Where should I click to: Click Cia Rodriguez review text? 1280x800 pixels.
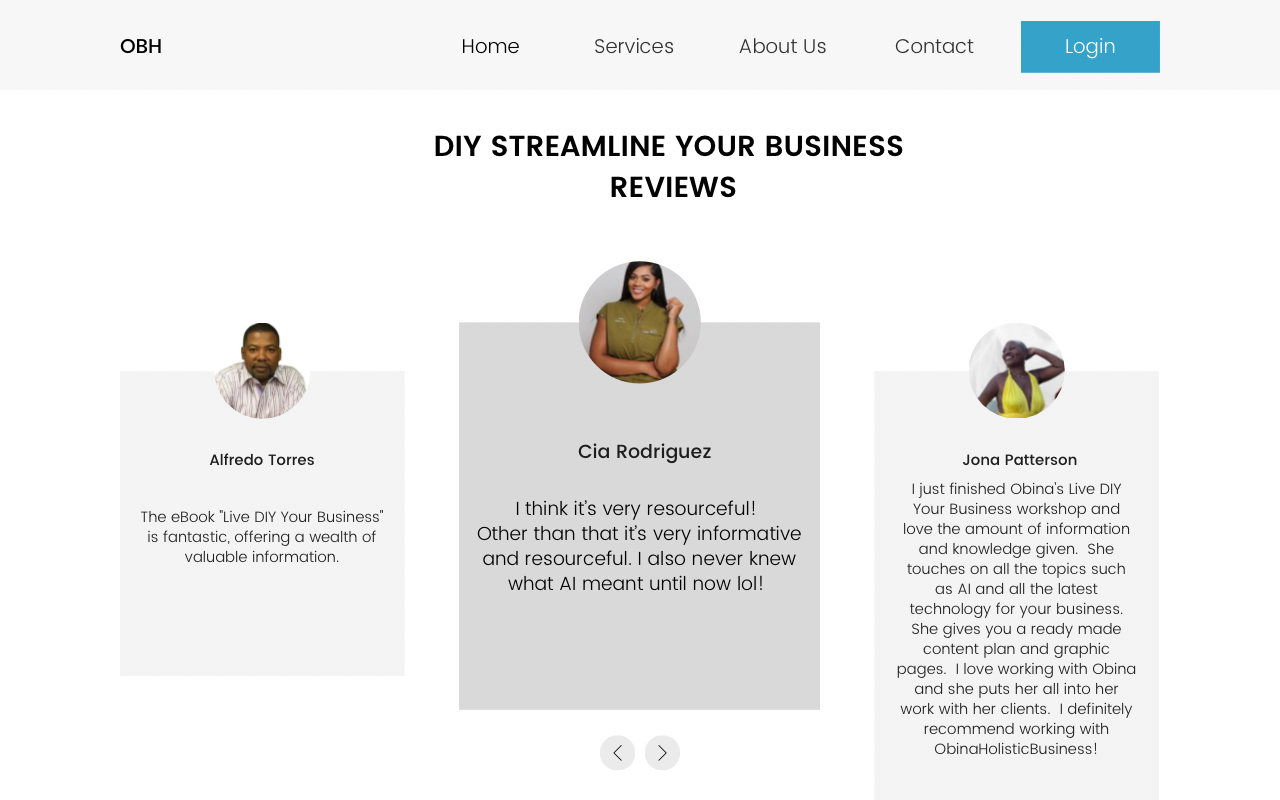[639, 546]
